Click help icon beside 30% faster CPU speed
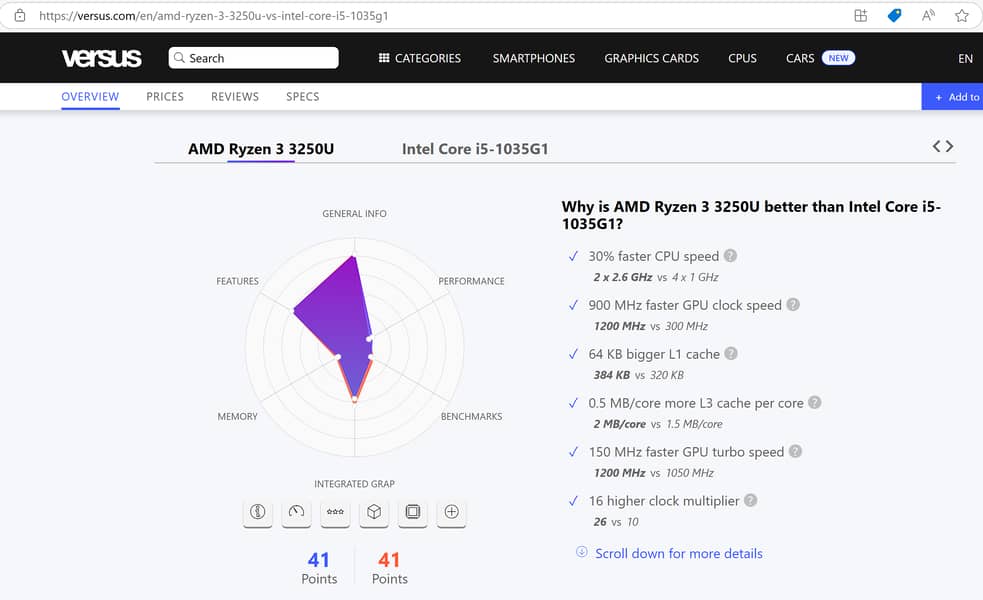The height and width of the screenshot is (600, 983). click(x=731, y=256)
